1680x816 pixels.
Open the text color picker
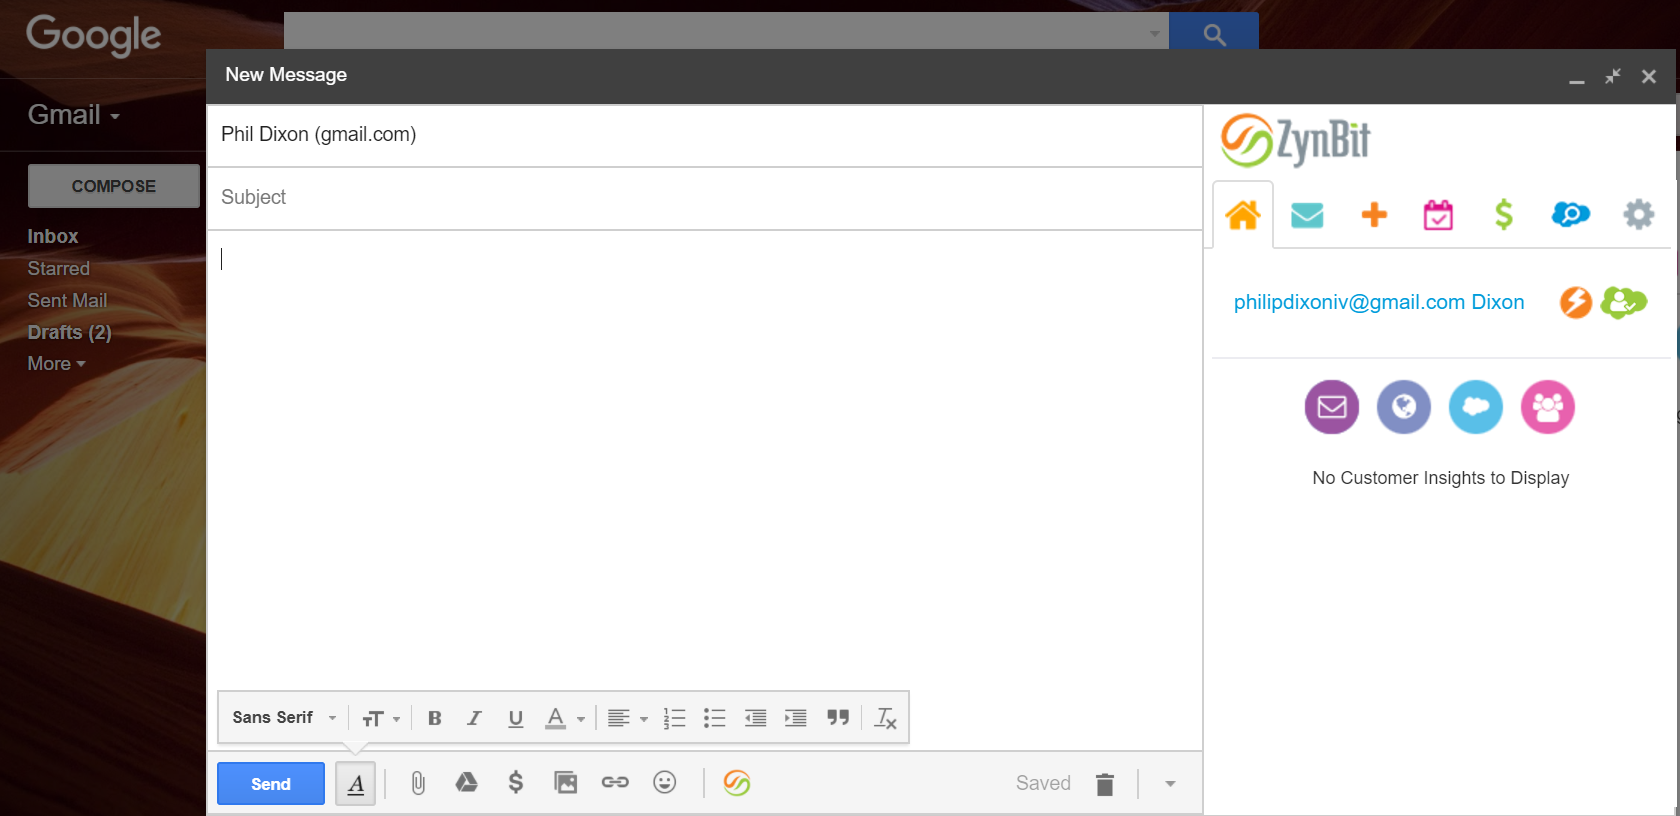point(564,718)
